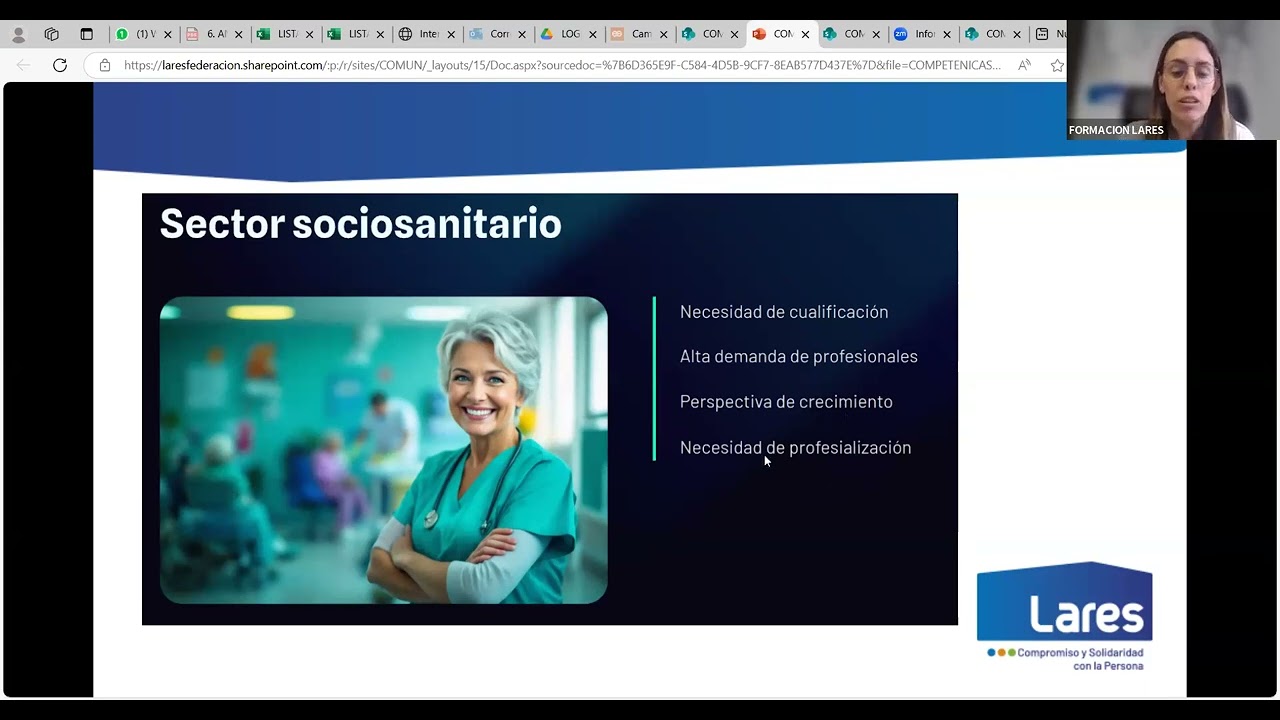Click the SharePoint URL address bar
Screen dimensions: 1280x720
pyautogui.click(x=562, y=65)
